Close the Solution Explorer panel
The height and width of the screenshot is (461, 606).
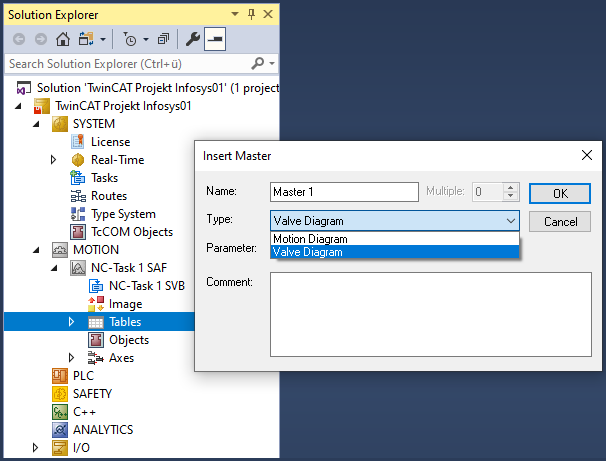[x=268, y=14]
